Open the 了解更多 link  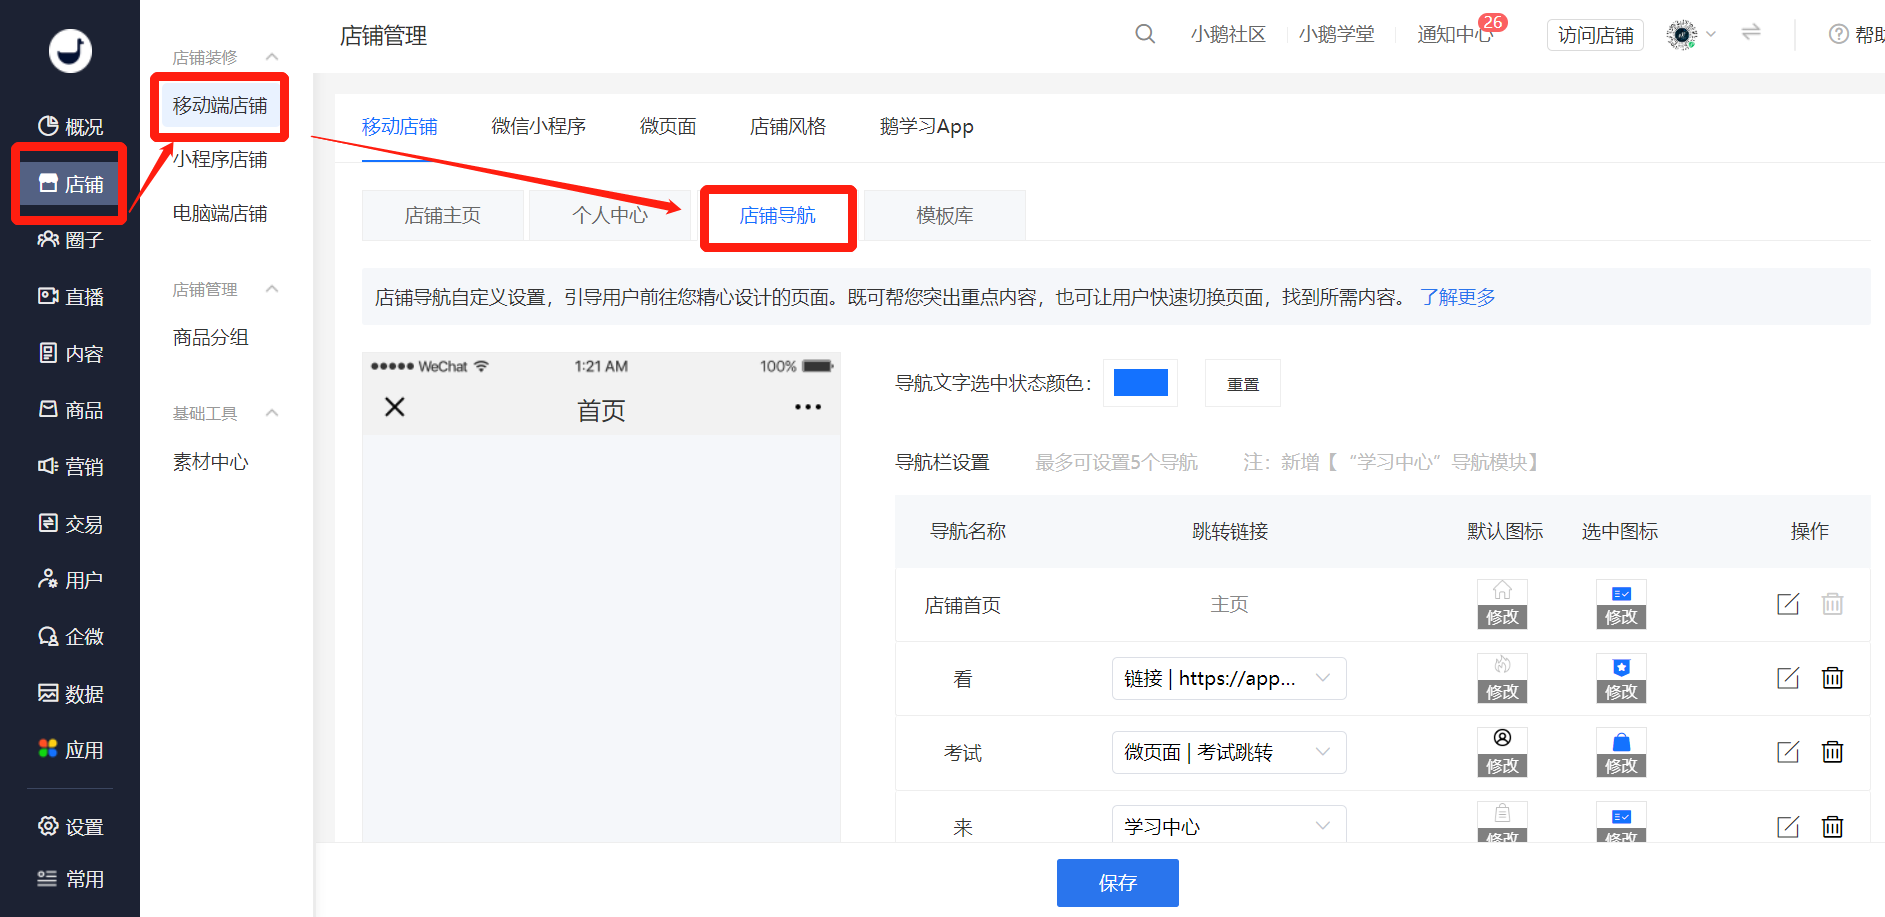pyautogui.click(x=1457, y=297)
